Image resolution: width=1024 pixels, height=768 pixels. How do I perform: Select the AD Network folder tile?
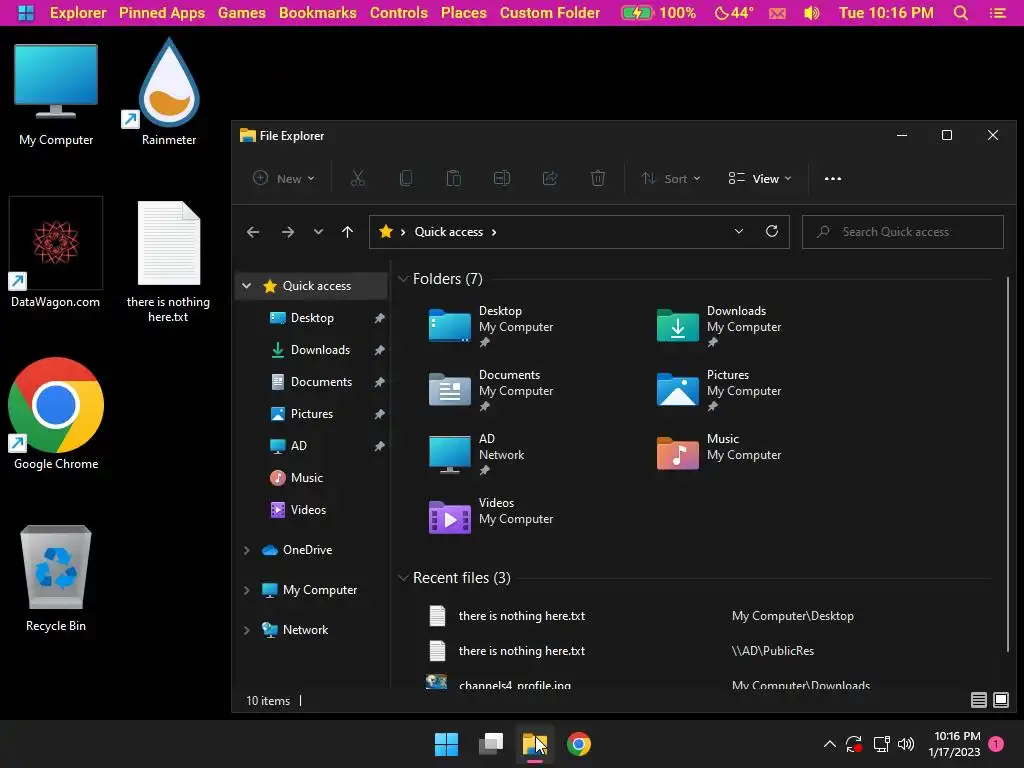pyautogui.click(x=478, y=454)
